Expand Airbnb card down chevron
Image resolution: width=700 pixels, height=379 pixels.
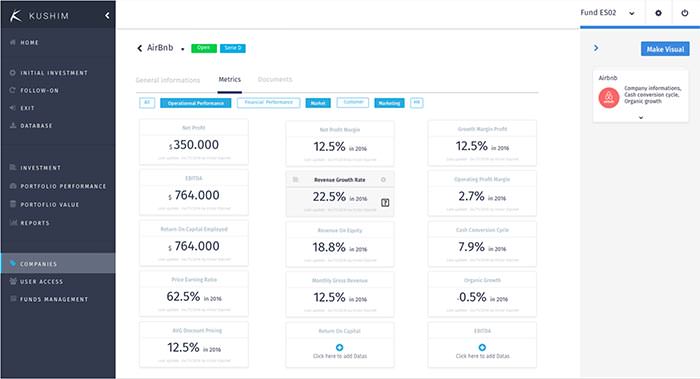(x=641, y=118)
